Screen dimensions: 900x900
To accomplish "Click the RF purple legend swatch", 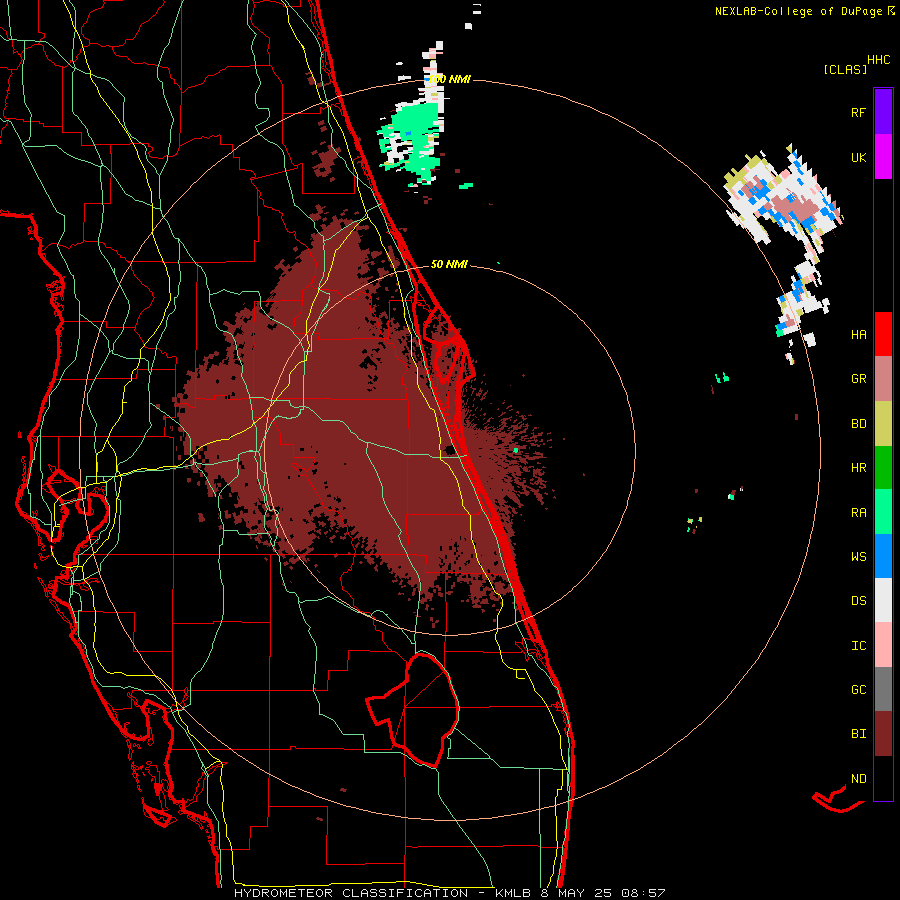I will click(x=883, y=112).
